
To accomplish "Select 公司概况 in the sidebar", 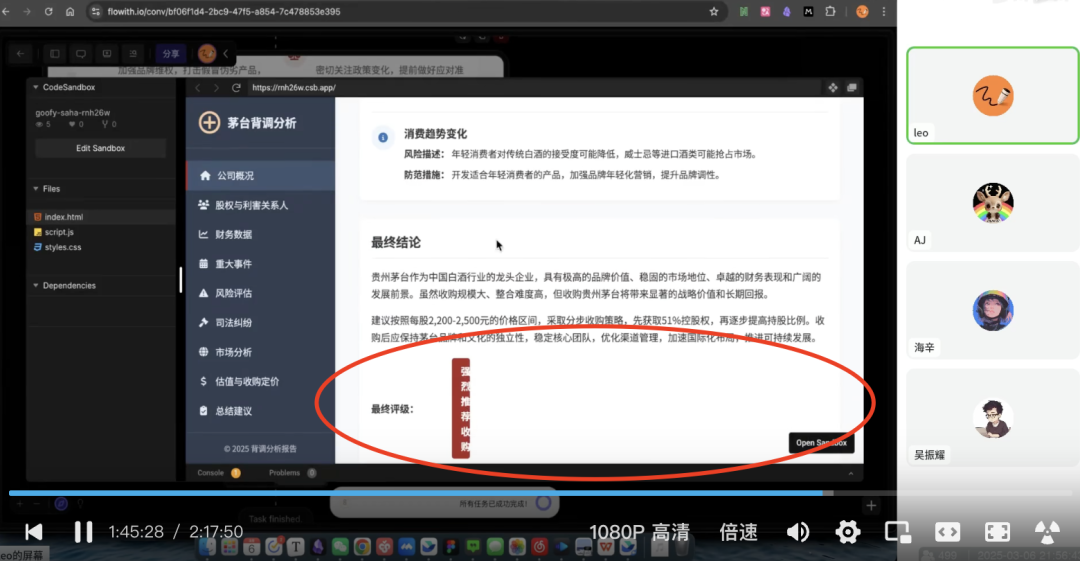I will [260, 176].
